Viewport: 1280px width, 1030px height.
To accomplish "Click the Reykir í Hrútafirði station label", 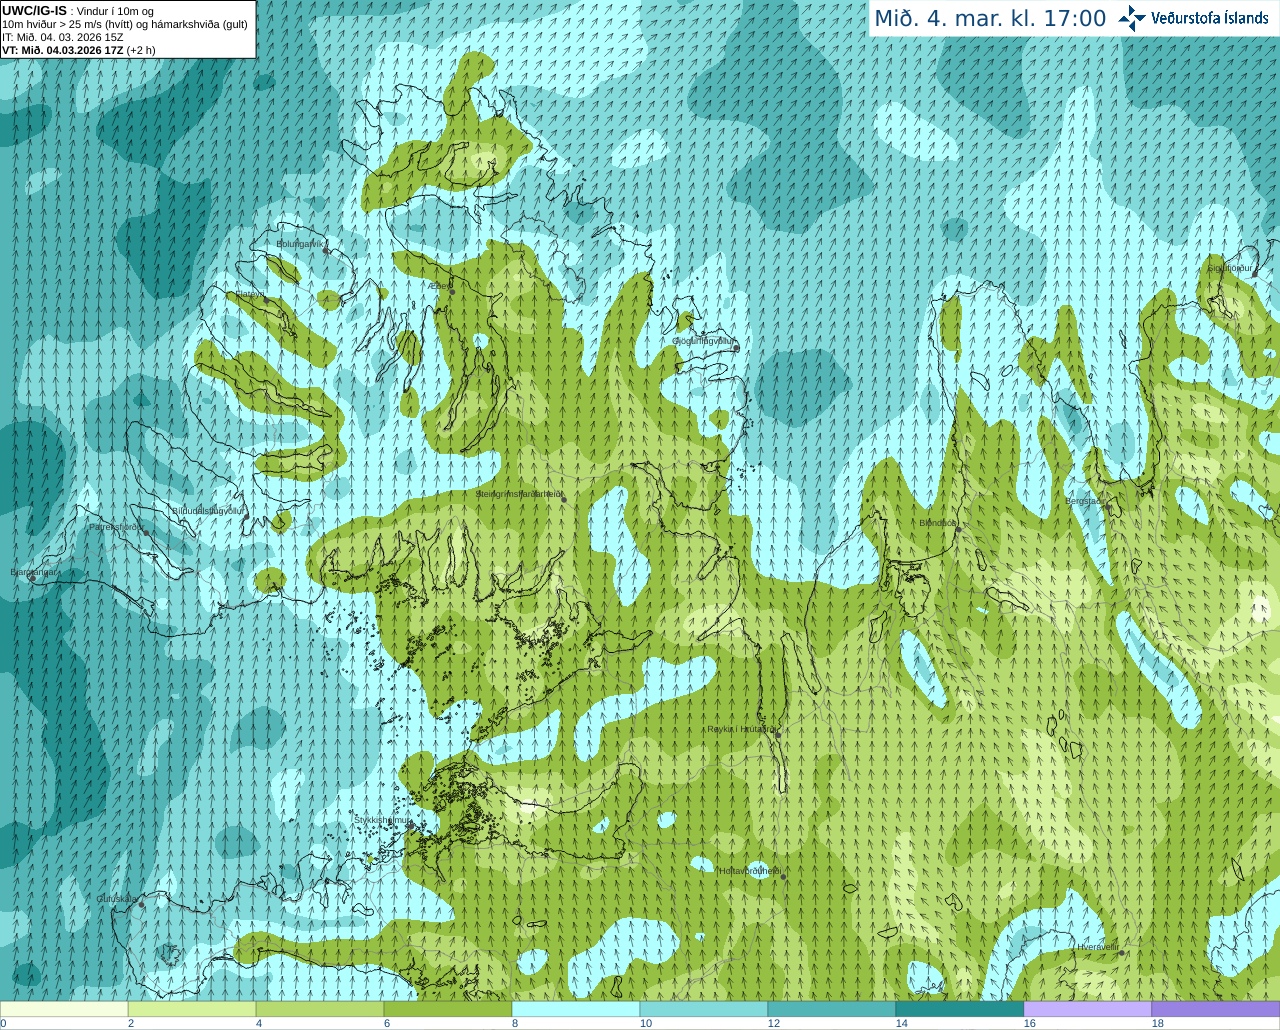I will point(741,729).
